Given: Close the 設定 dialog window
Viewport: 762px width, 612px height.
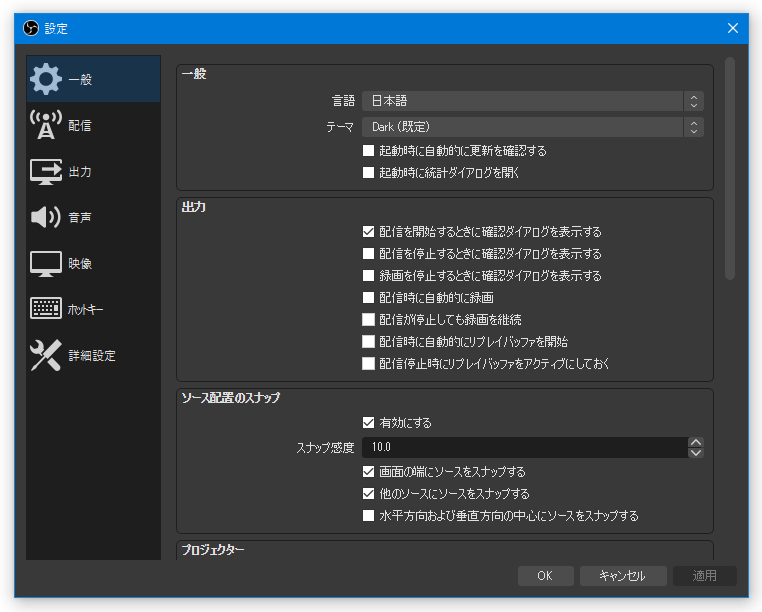Looking at the screenshot, I should click(733, 28).
